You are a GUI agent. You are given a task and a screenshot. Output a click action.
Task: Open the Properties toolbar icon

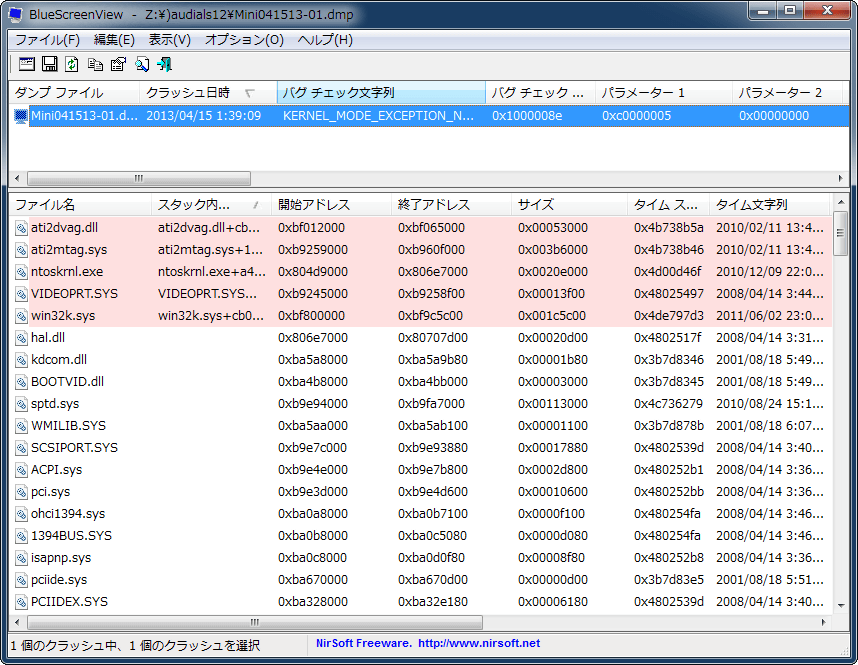coord(118,64)
